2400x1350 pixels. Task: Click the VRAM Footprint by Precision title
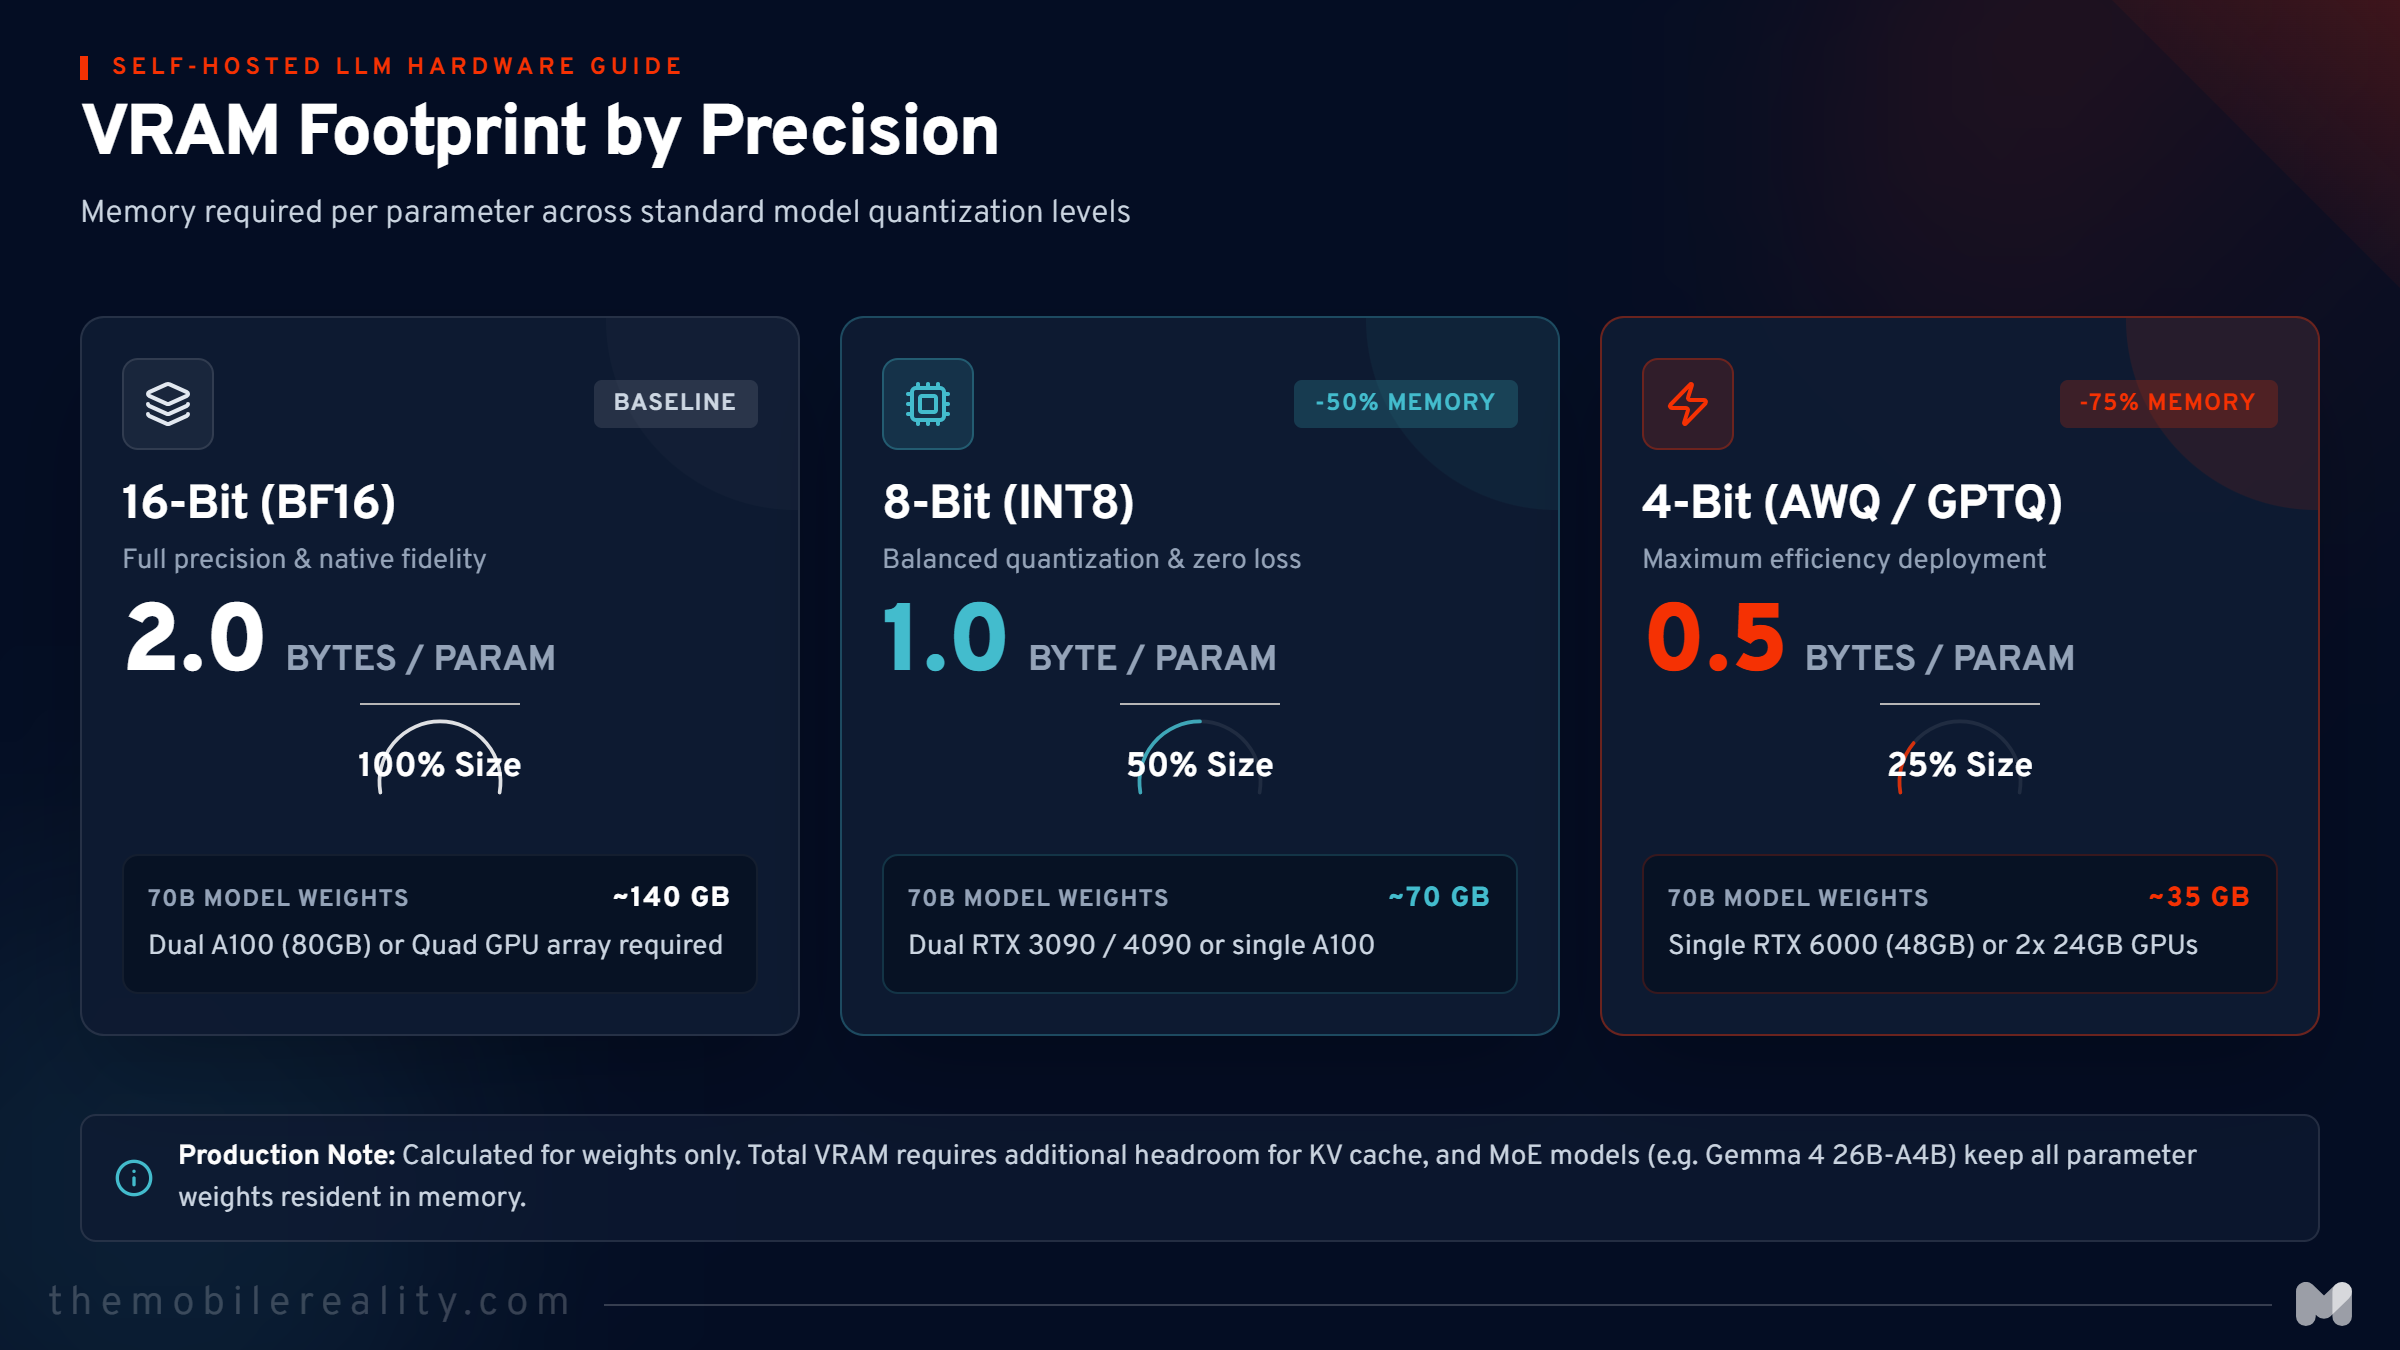[x=540, y=131]
